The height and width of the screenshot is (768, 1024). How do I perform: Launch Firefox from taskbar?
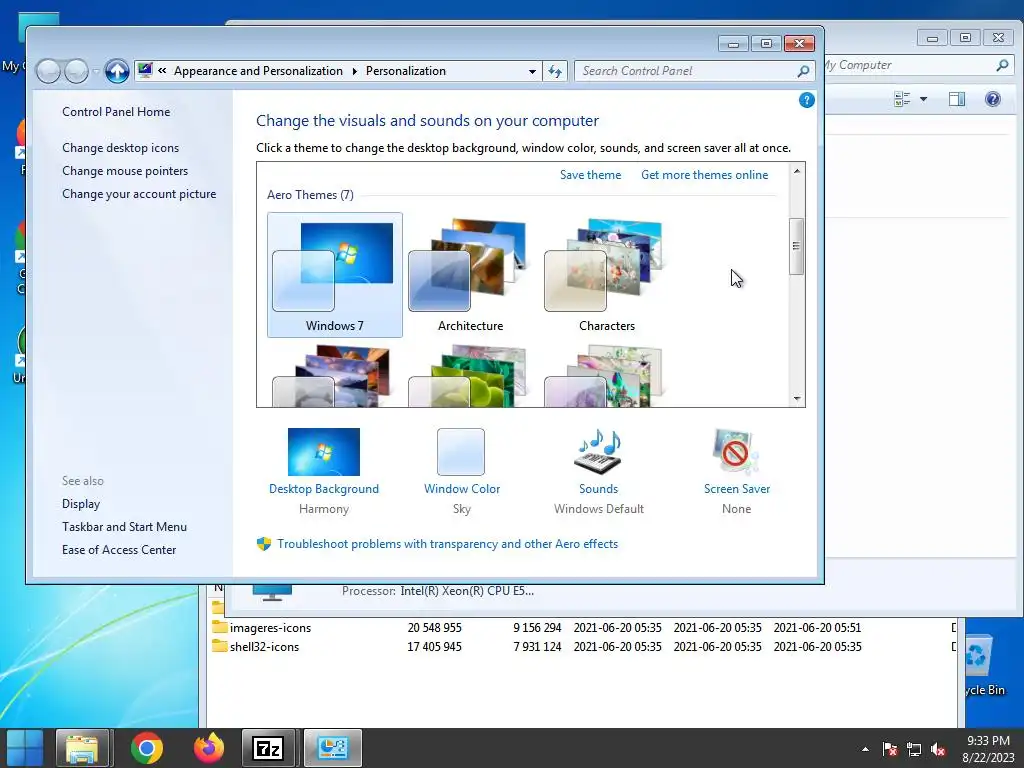pyautogui.click(x=209, y=748)
